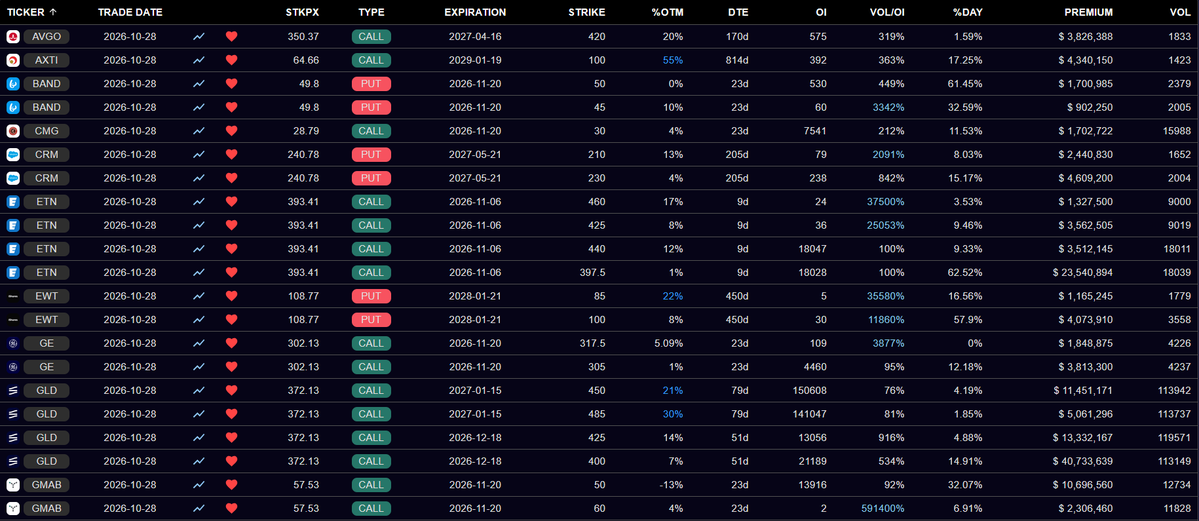The height and width of the screenshot is (521, 1199).
Task: Click the AXTI ticker badge
Action: 47,60
